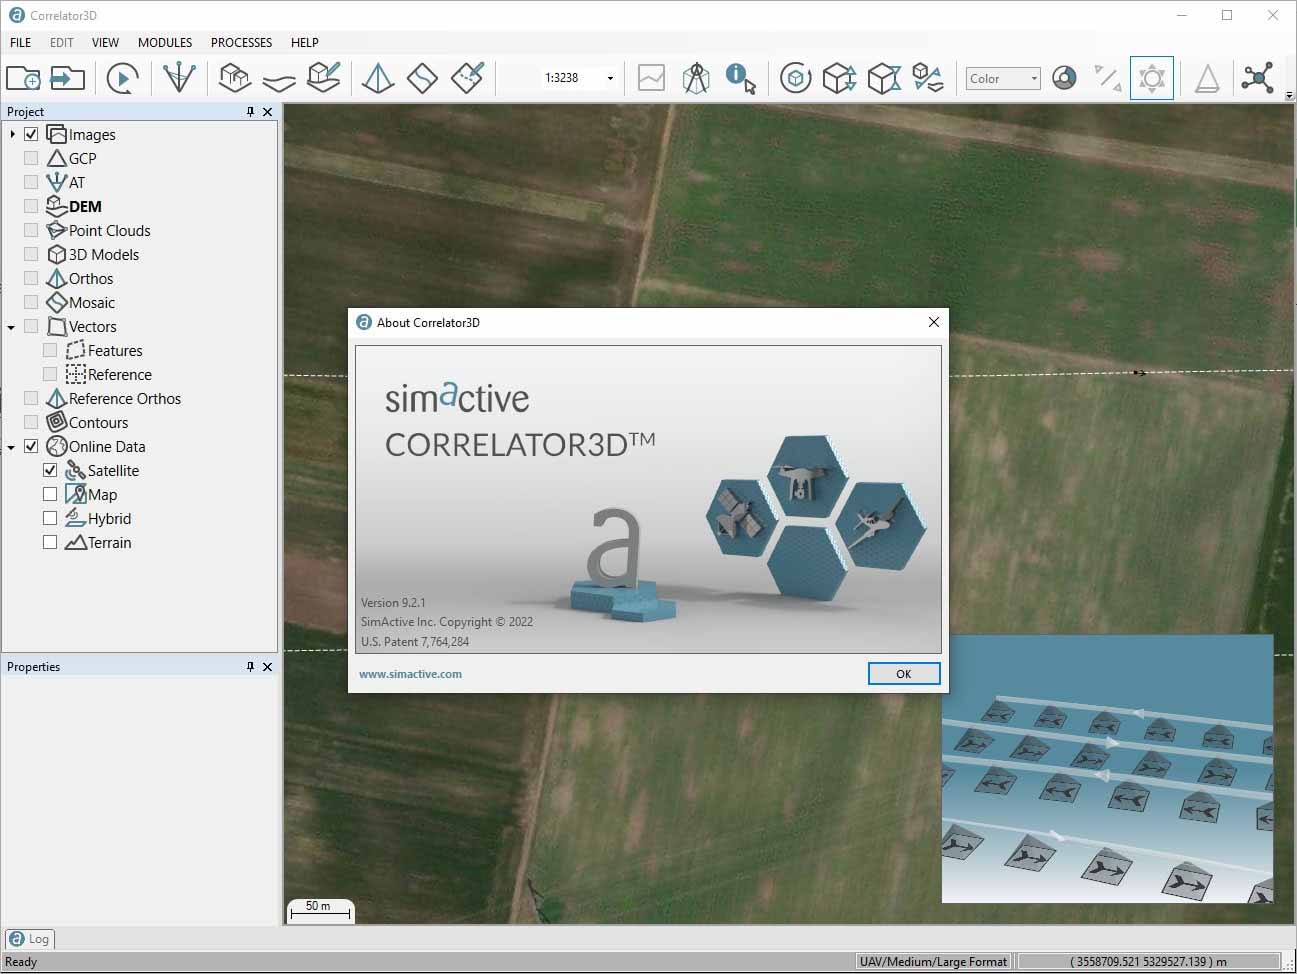
Task: Visit the www.simactive.com link
Action: [x=410, y=674]
